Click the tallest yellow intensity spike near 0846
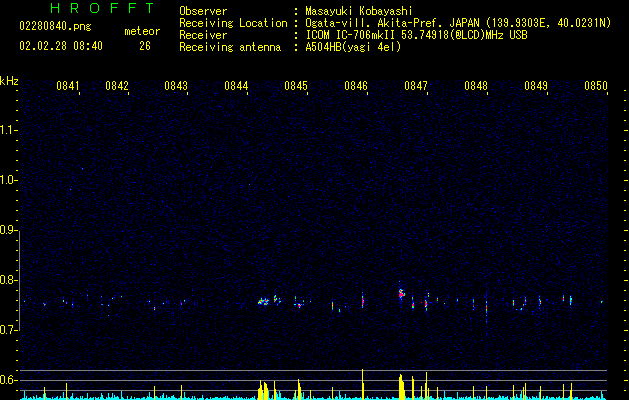The height and width of the screenshot is (400, 629). (x=363, y=384)
